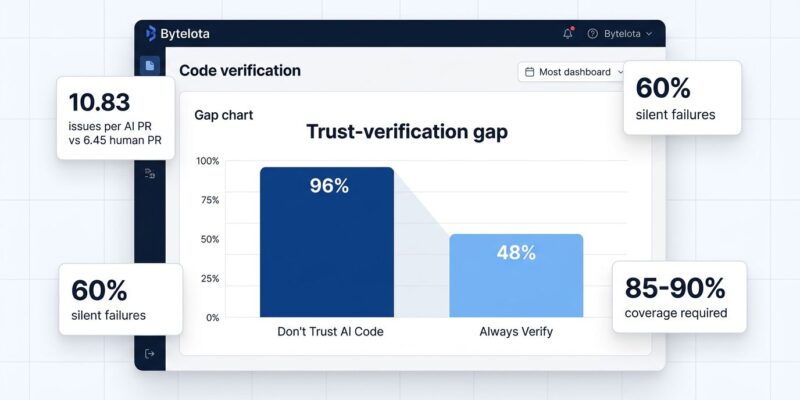Open the notifications bell
This screenshot has width=800, height=400.
click(x=568, y=34)
